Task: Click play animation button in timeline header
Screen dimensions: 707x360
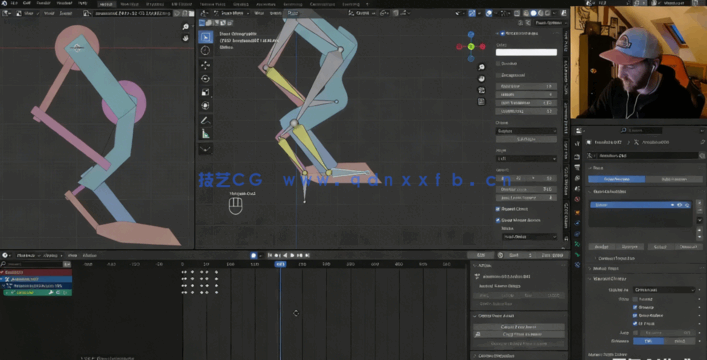Action: tap(292, 255)
